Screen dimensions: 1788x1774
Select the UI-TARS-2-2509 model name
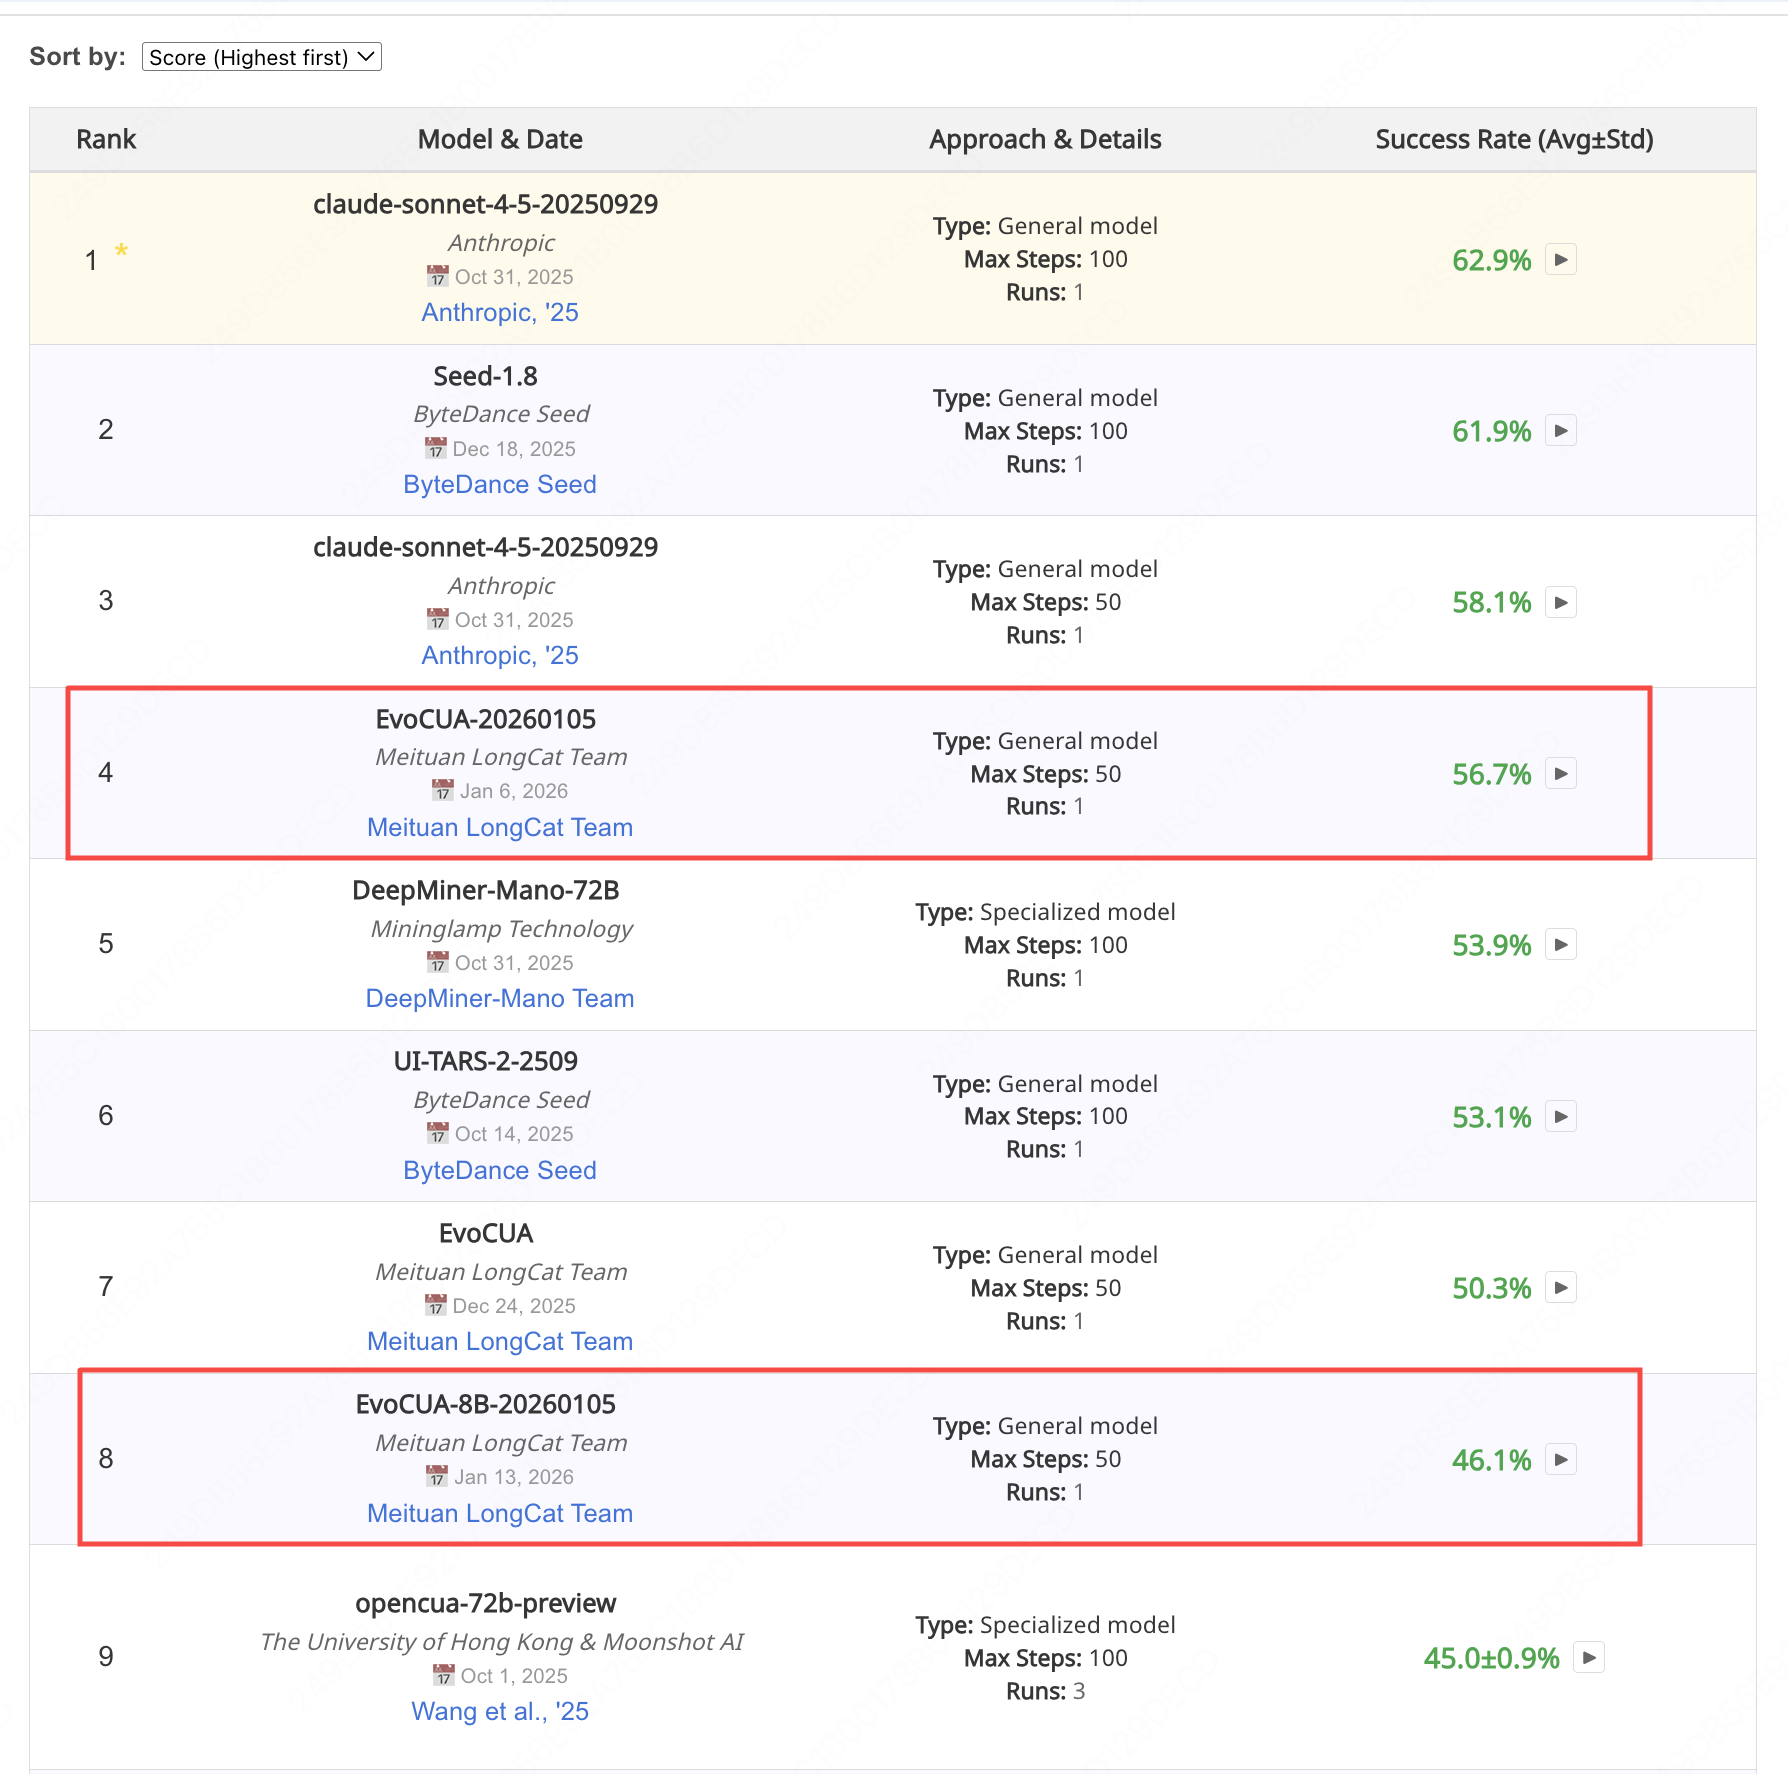point(485,1061)
